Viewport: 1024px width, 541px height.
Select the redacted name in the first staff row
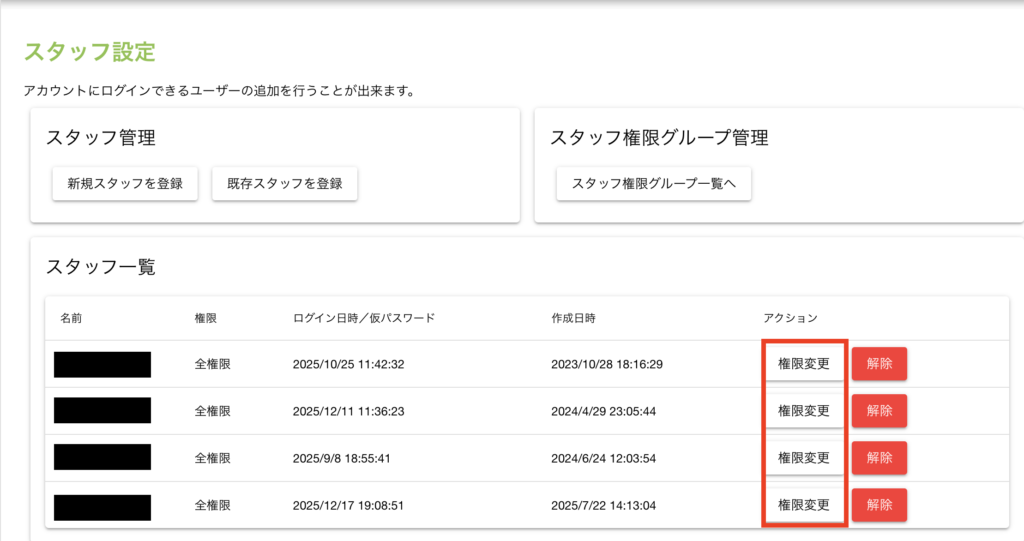click(102, 364)
